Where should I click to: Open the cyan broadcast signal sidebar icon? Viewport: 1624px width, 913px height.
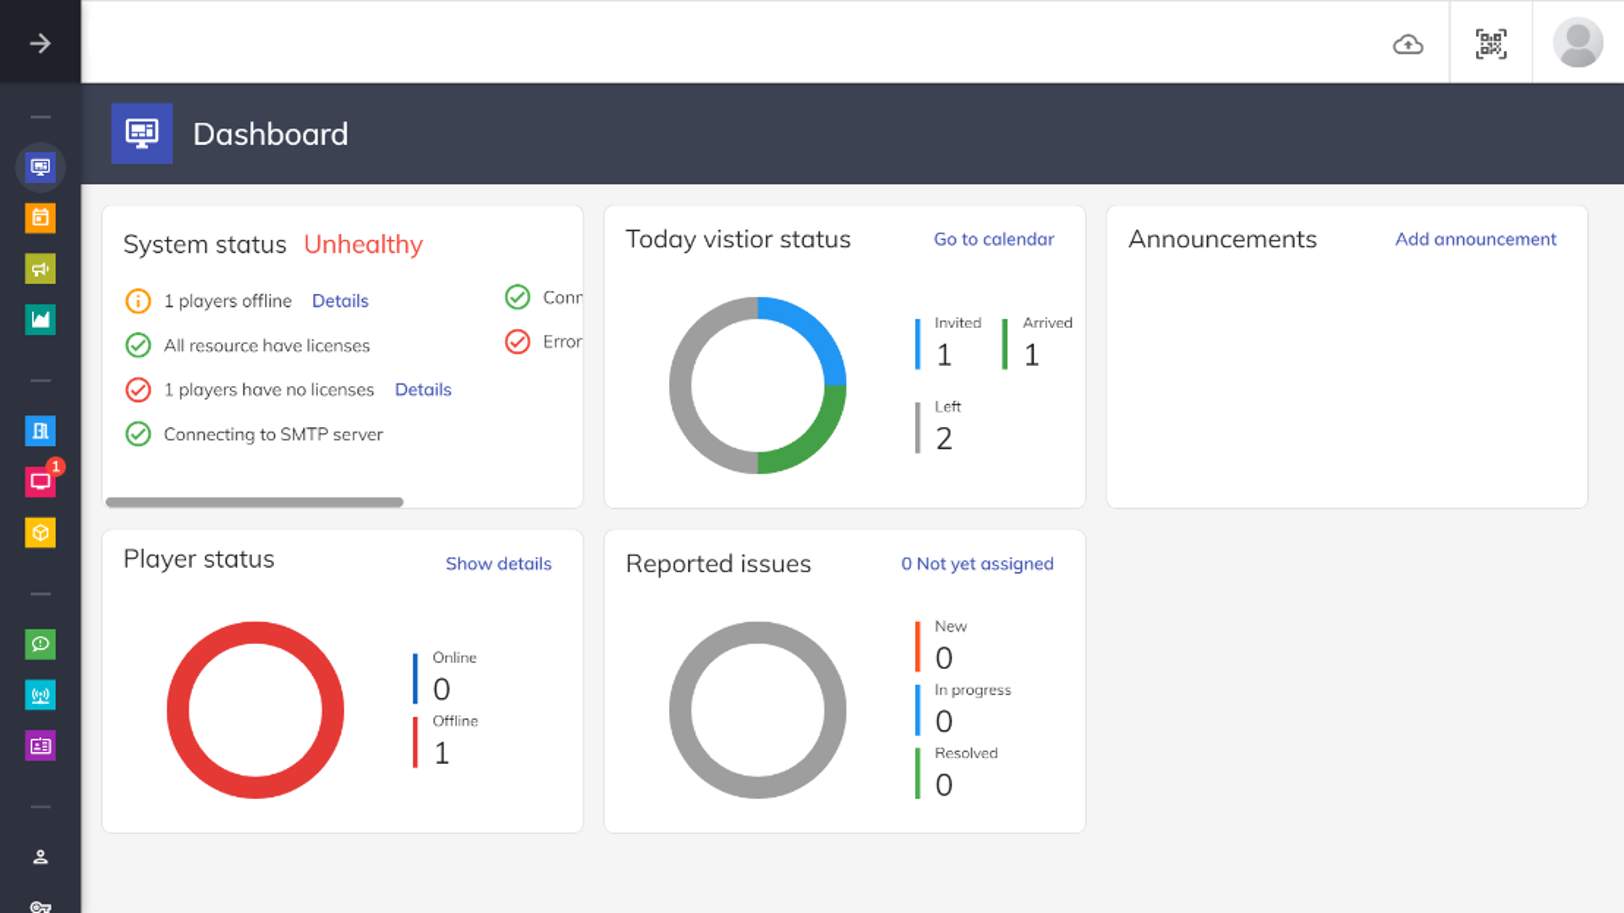[40, 695]
